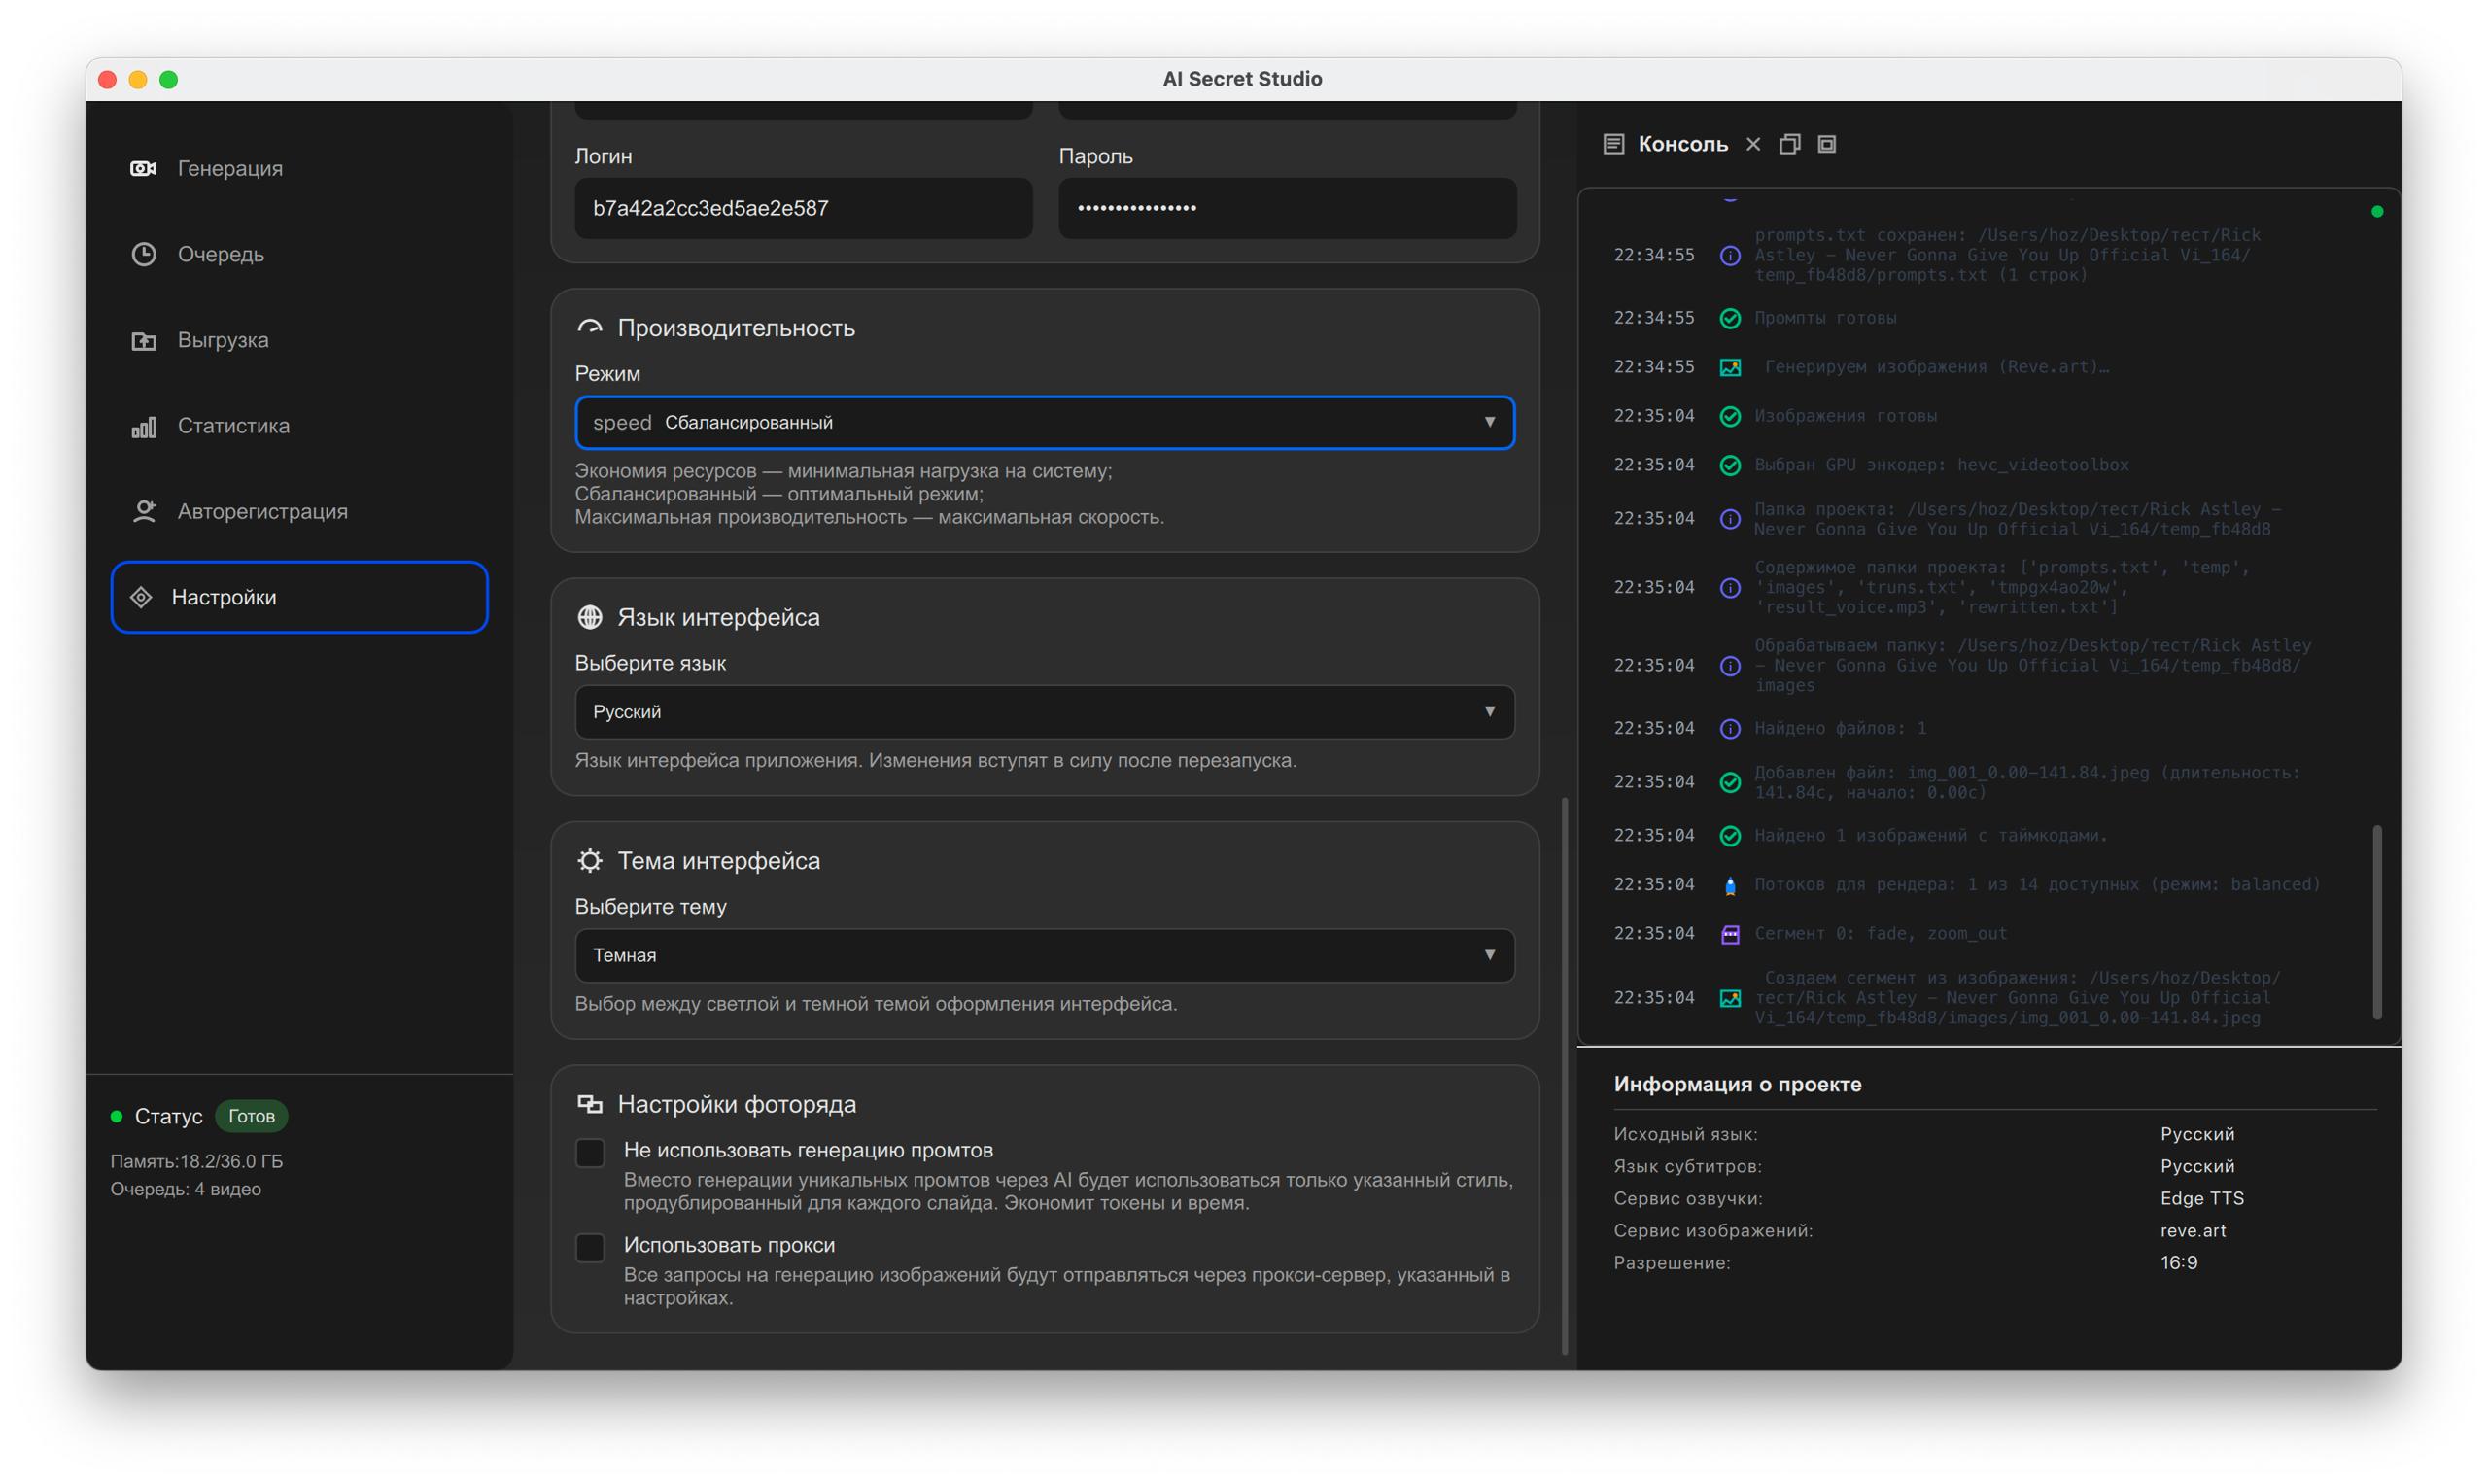Click the console log vertical scrollbar
Image resolution: width=2488 pixels, height=1484 pixels.
[2376, 920]
